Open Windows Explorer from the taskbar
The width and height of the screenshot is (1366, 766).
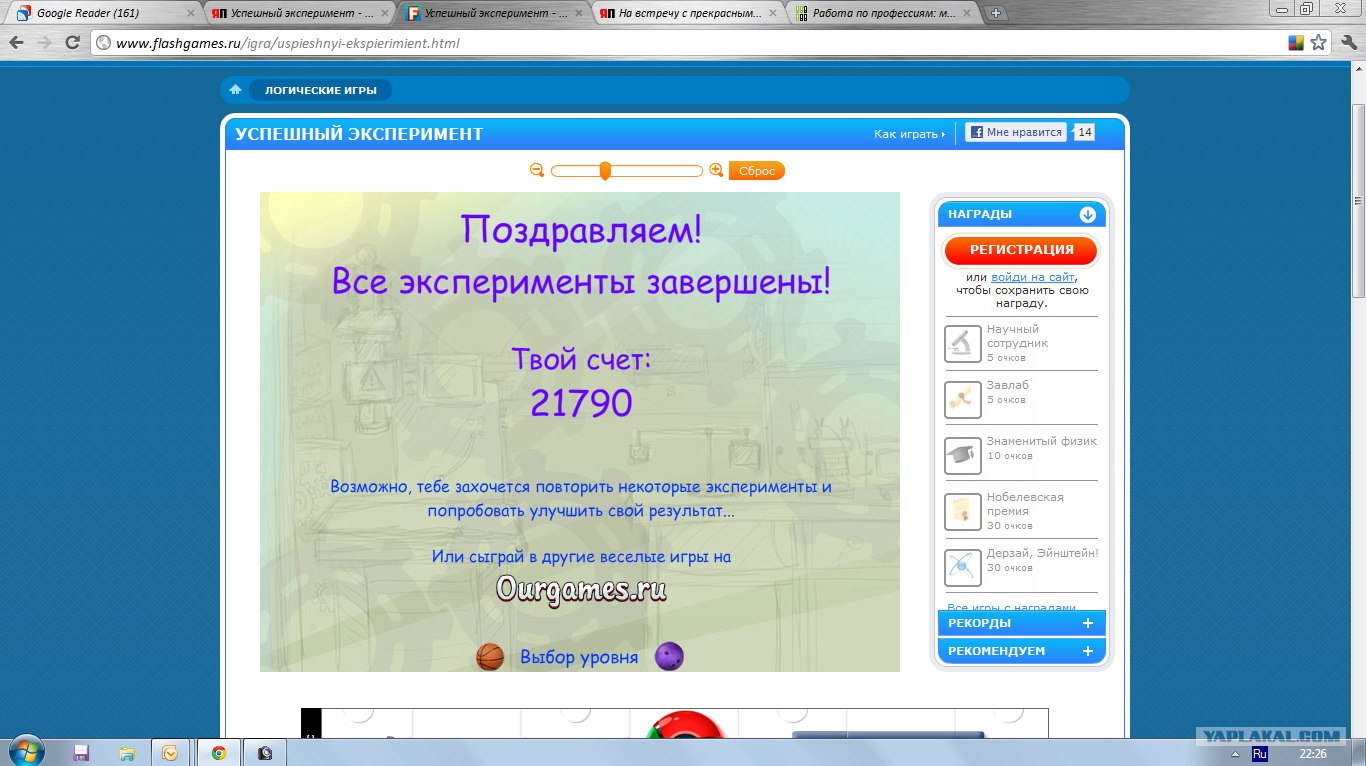tap(127, 753)
